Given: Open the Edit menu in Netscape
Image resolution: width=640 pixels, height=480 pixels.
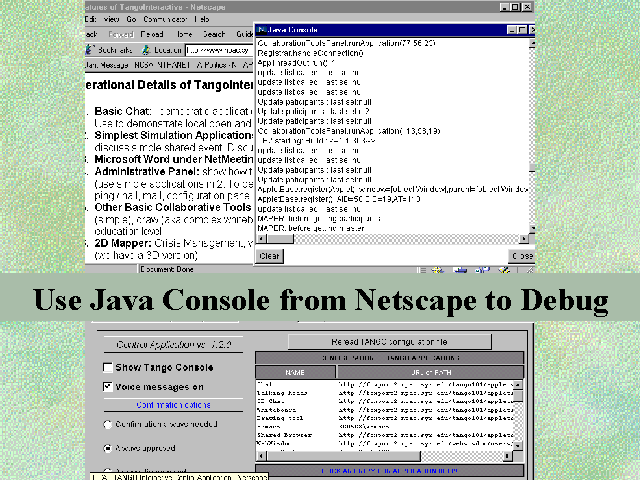Looking at the screenshot, I should point(91,19).
